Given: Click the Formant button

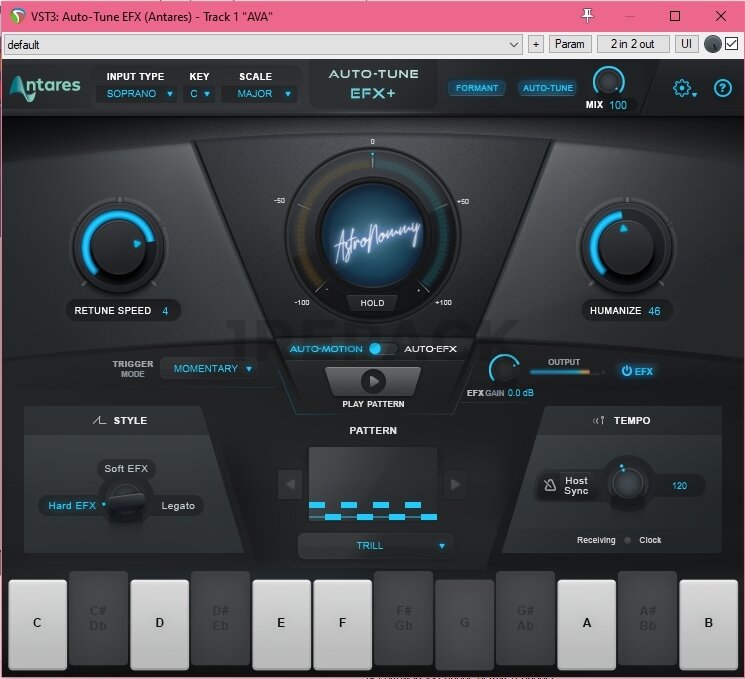Looking at the screenshot, I should [477, 88].
